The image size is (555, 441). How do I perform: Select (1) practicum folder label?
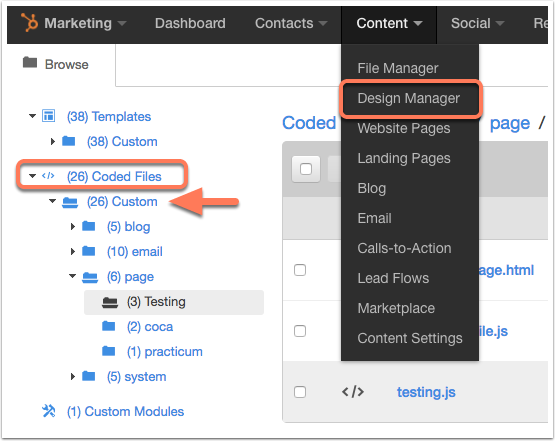click(x=165, y=352)
